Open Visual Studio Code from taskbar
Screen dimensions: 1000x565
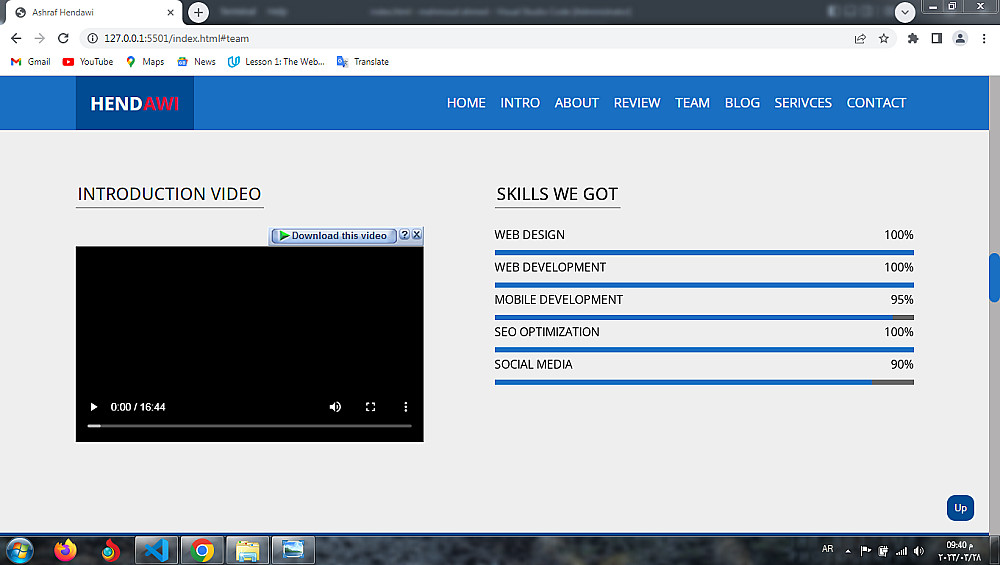pyautogui.click(x=156, y=550)
